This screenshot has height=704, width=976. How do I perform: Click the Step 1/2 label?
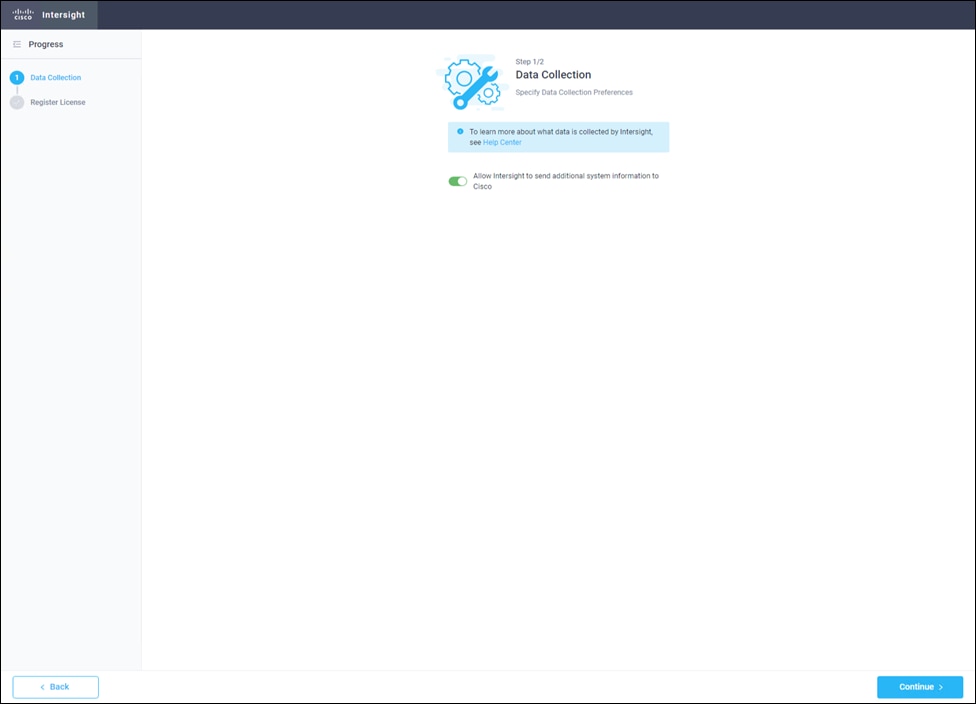pyautogui.click(x=529, y=62)
